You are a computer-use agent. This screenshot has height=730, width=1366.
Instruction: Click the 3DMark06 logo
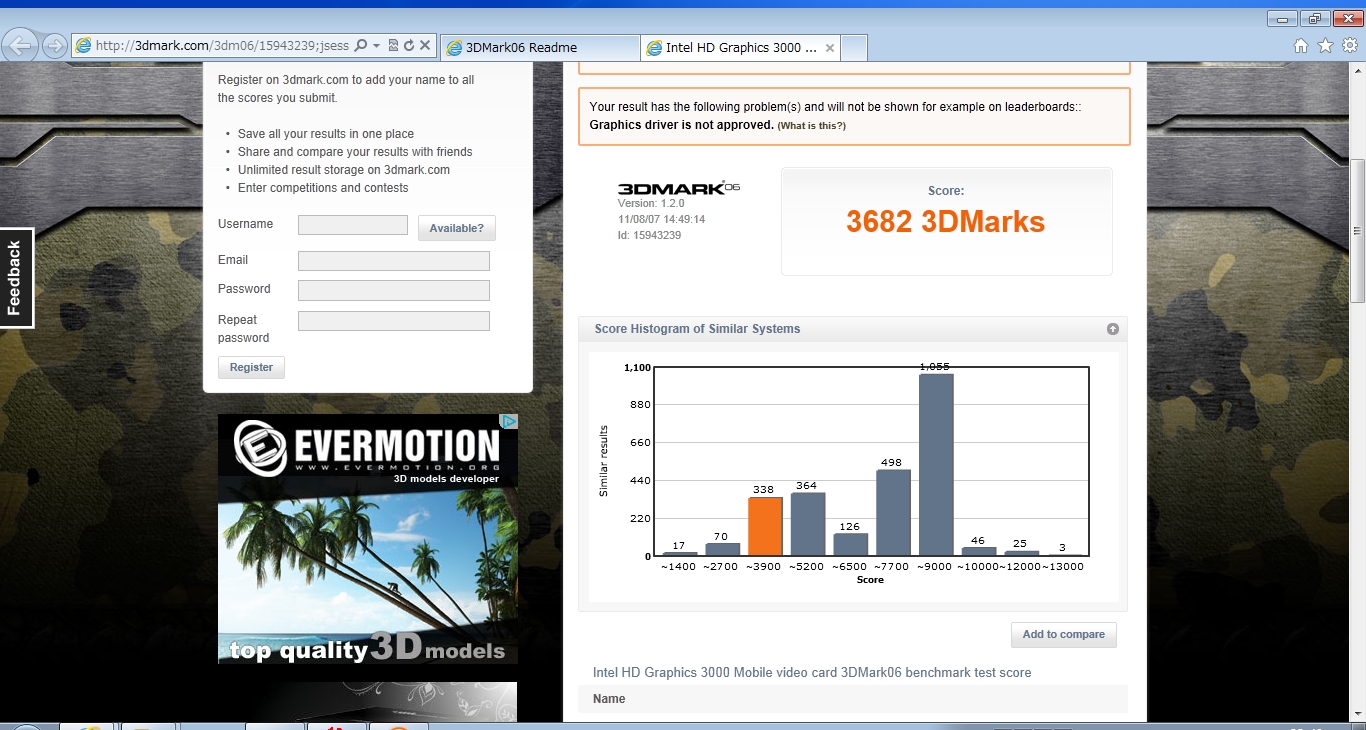(x=678, y=187)
